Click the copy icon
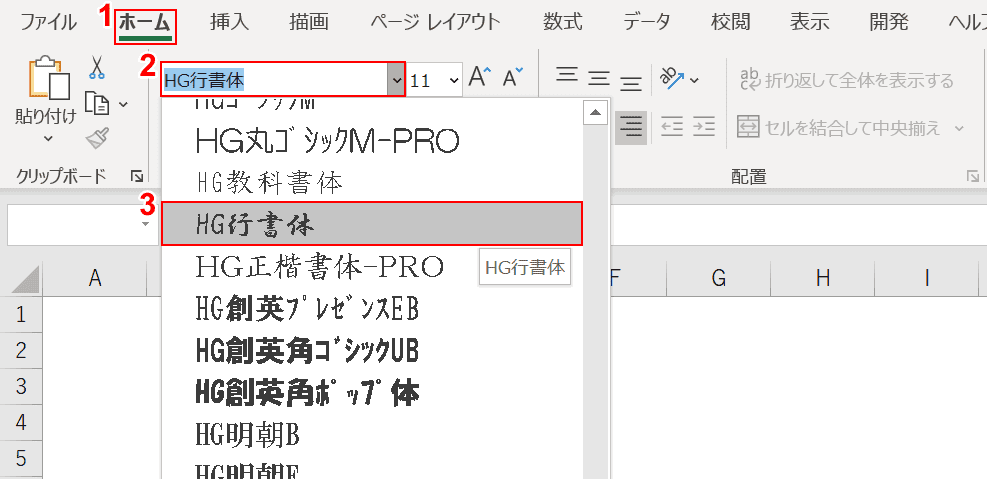This screenshot has height=479, width=987. [x=97, y=103]
